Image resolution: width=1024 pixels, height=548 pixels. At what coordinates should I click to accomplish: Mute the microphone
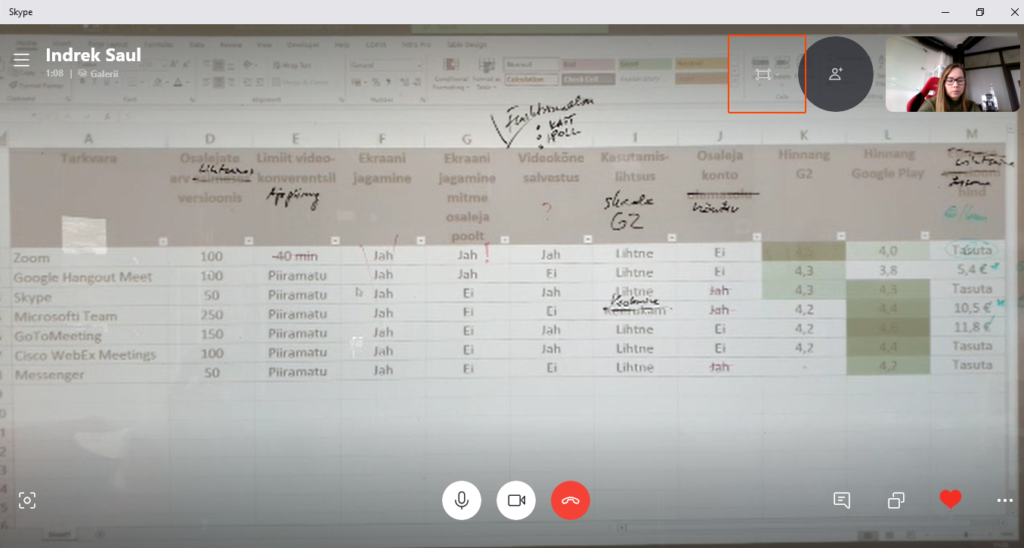click(462, 500)
